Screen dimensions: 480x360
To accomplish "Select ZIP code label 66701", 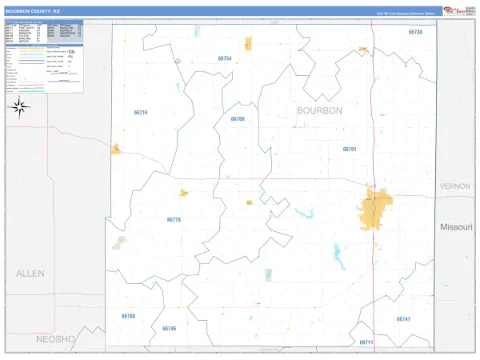I will (350, 149).
